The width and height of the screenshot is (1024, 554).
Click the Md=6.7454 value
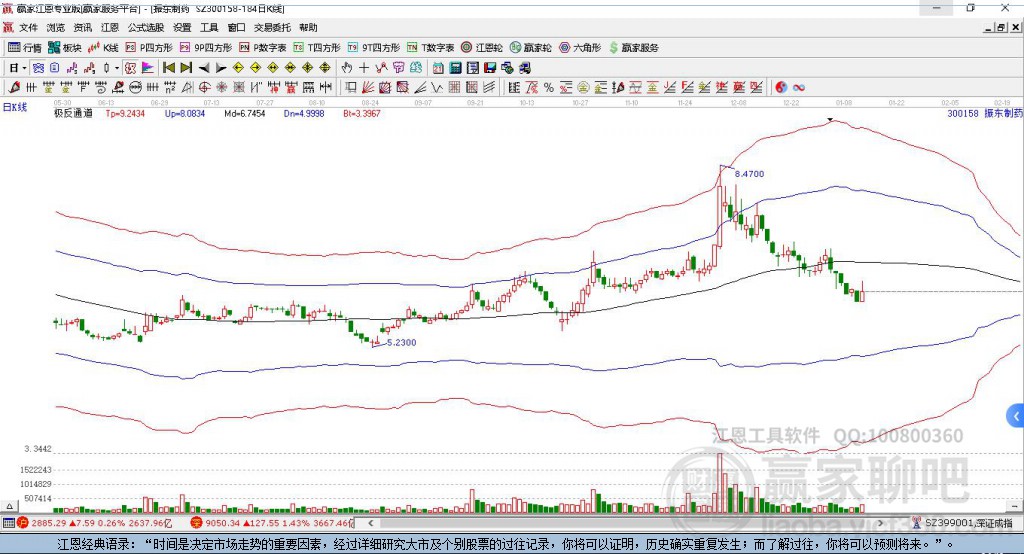point(245,114)
